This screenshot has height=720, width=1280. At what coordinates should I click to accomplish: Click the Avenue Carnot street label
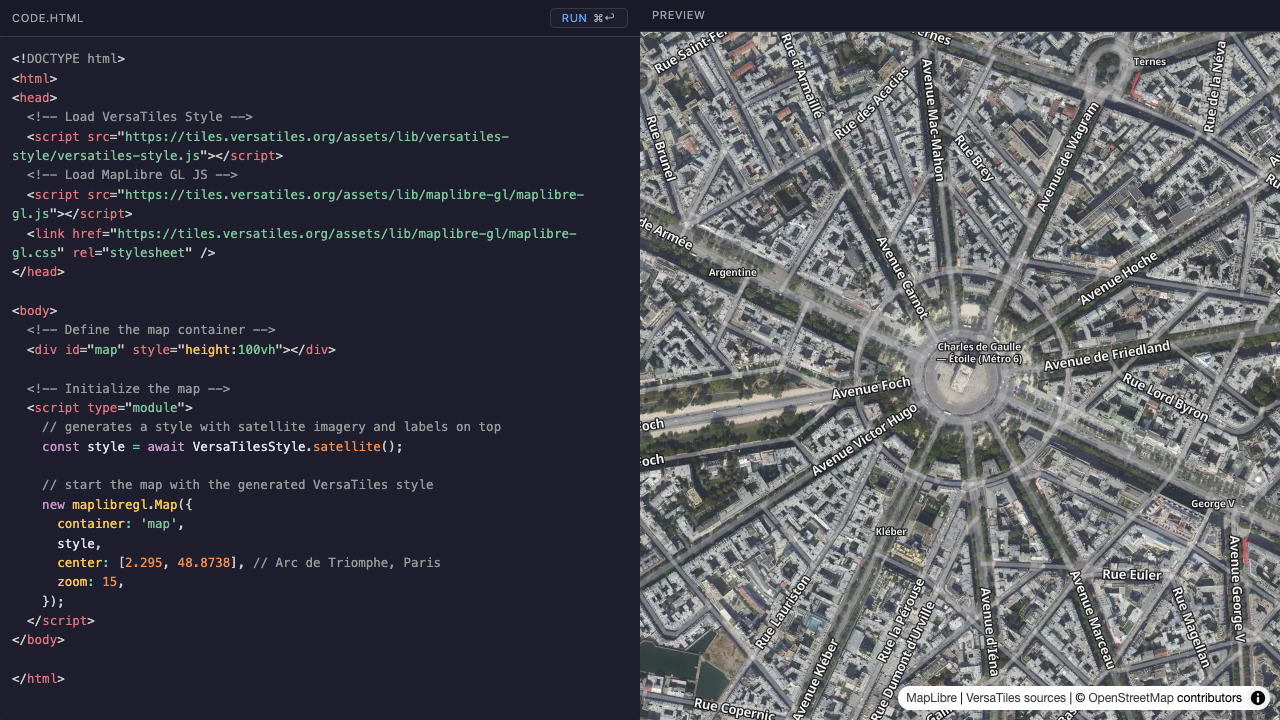click(902, 277)
